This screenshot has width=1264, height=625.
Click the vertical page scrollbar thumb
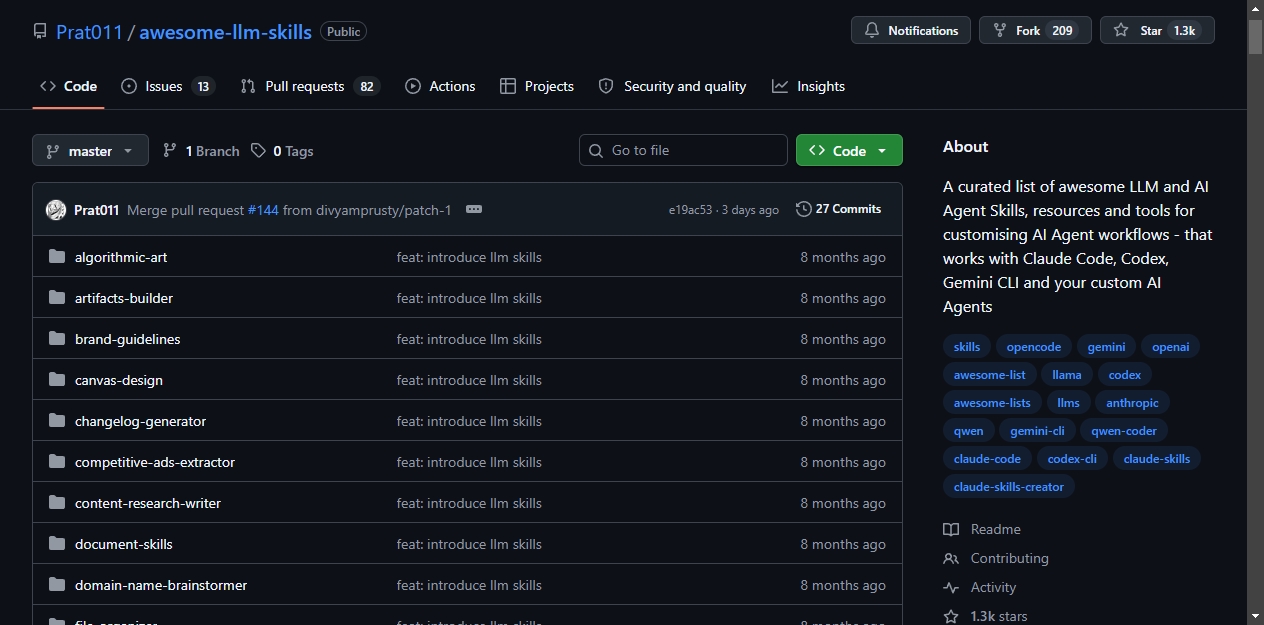[1255, 35]
